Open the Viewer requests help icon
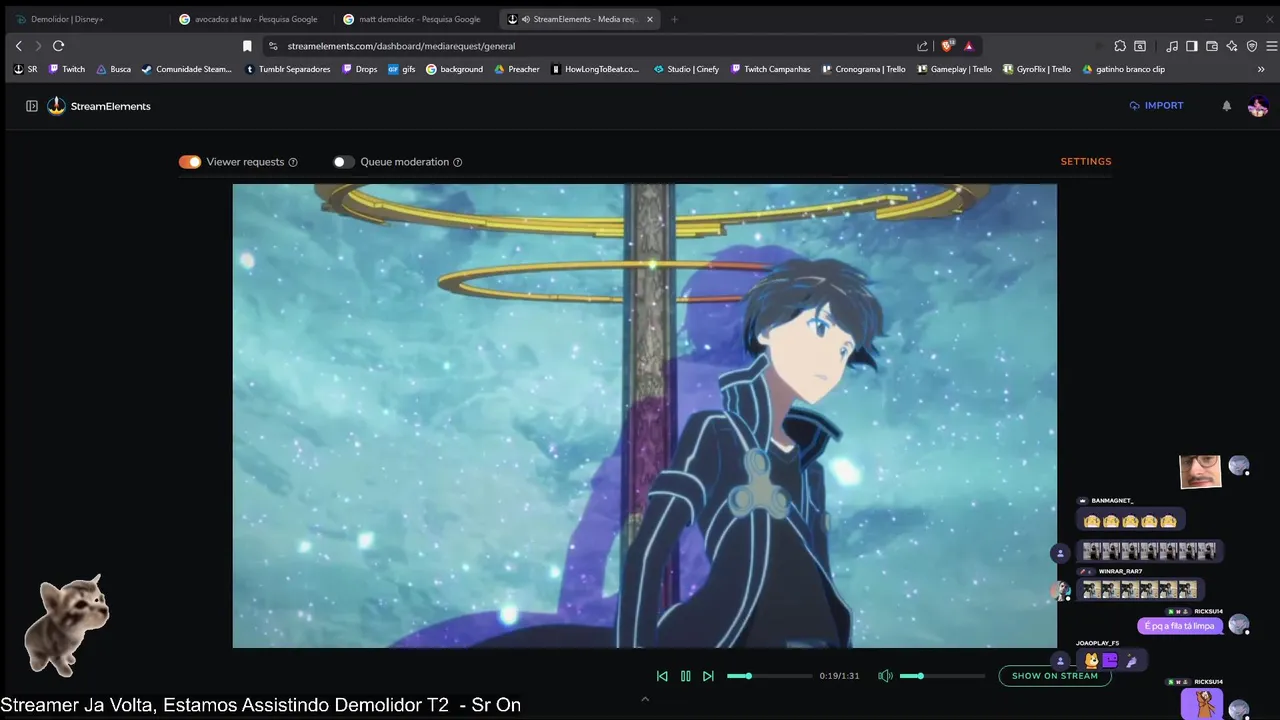This screenshot has width=1280, height=720. point(293,162)
